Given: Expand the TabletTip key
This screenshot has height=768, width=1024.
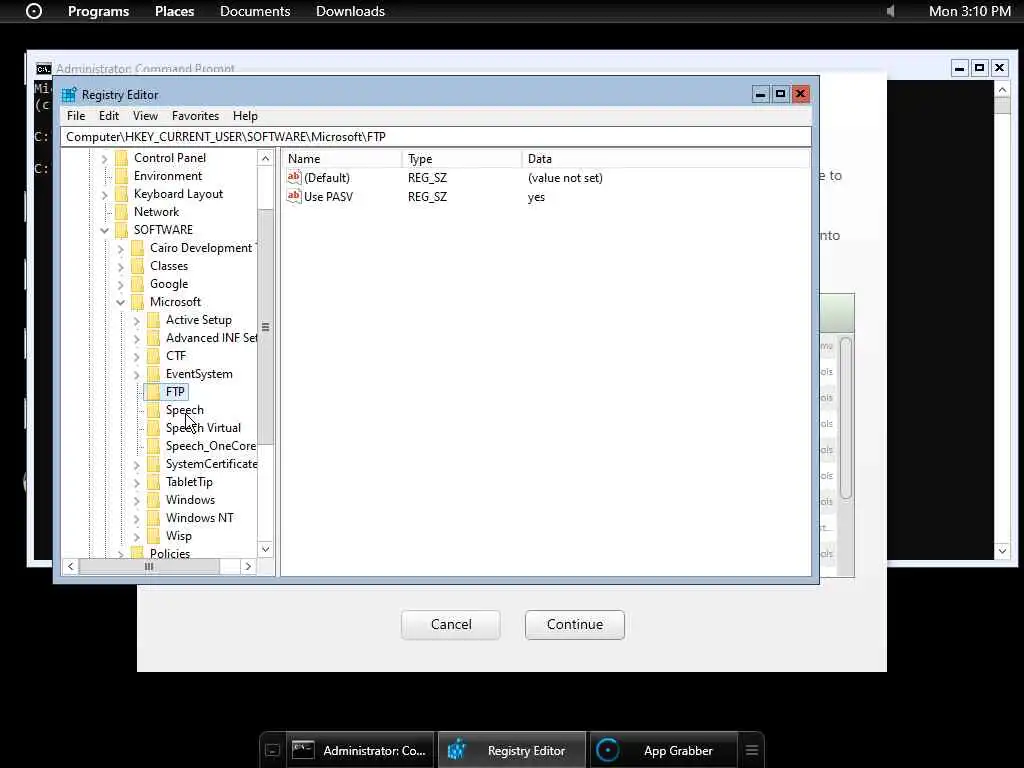Looking at the screenshot, I should [136, 483].
